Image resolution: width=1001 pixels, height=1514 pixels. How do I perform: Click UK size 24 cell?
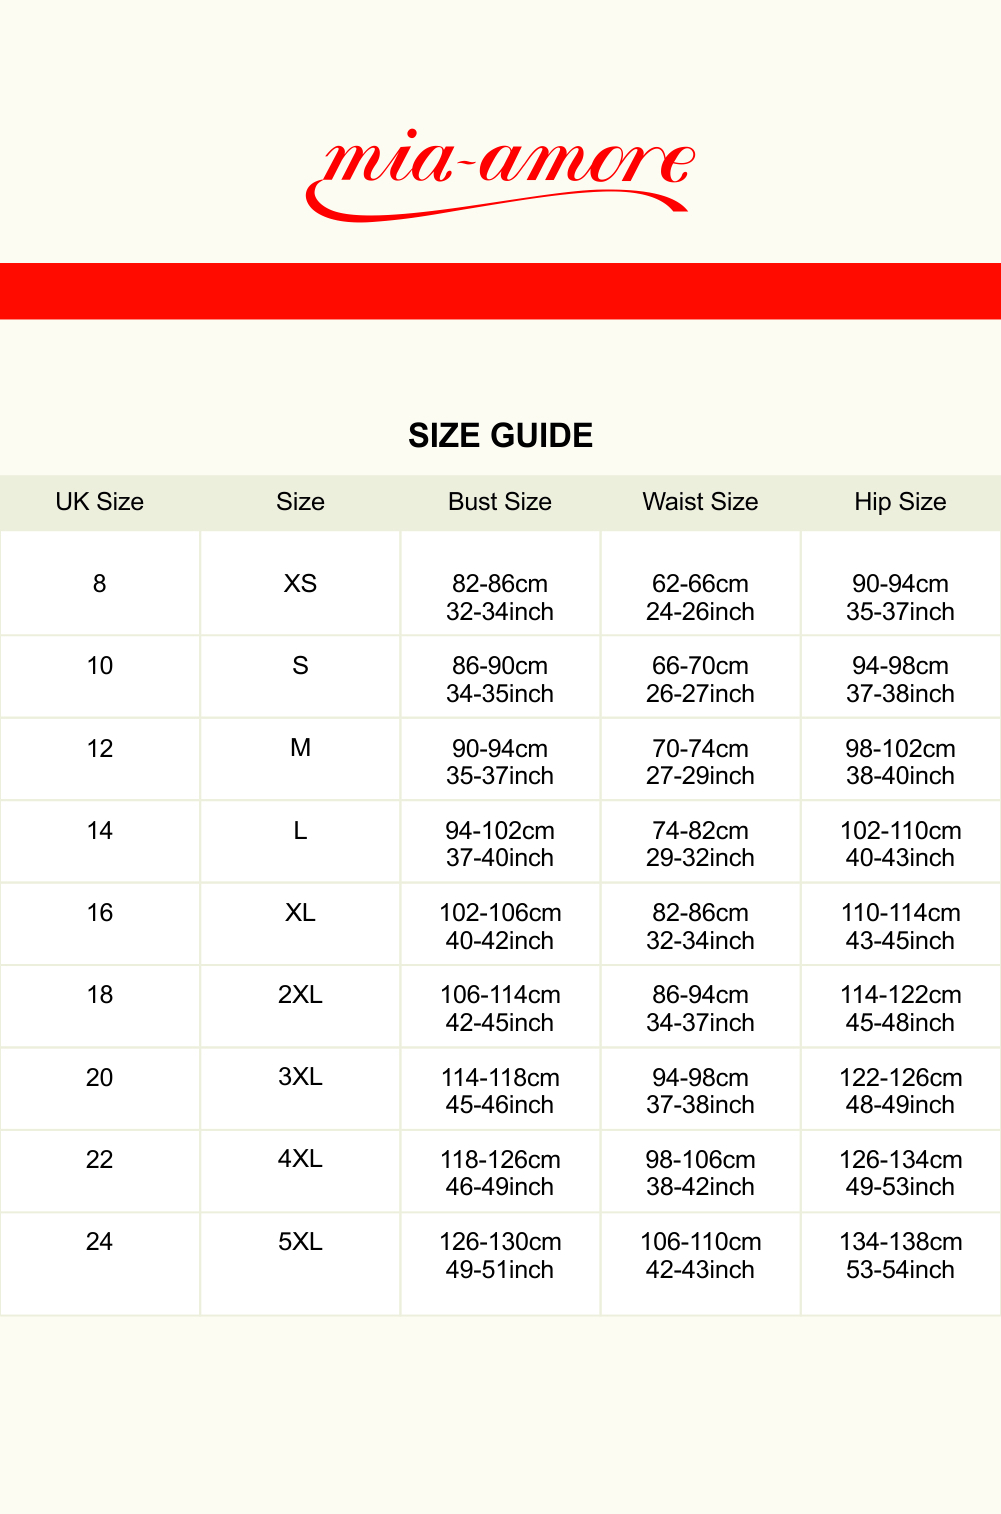(x=100, y=1242)
